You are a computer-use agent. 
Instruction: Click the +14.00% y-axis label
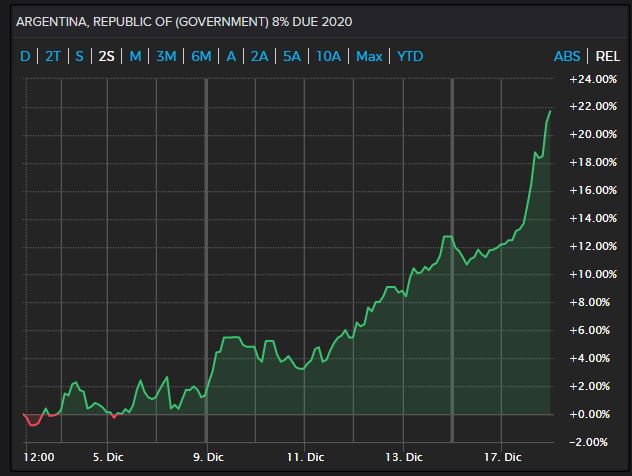[x=593, y=218]
